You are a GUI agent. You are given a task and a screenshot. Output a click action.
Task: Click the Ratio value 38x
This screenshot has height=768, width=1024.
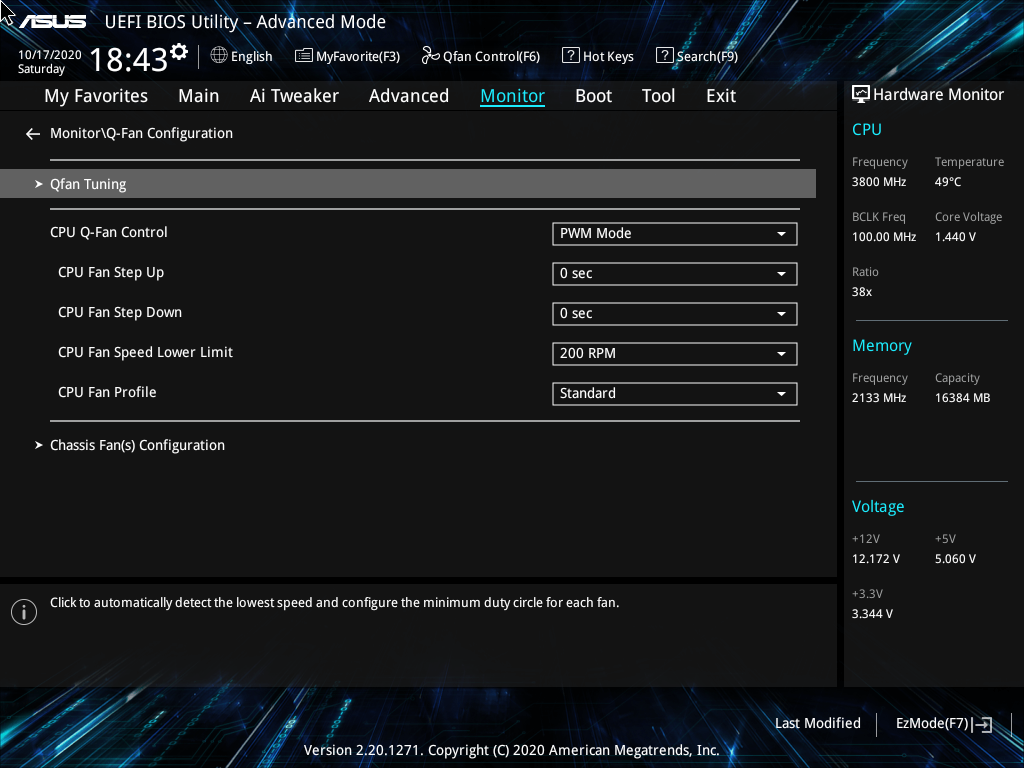pos(861,292)
